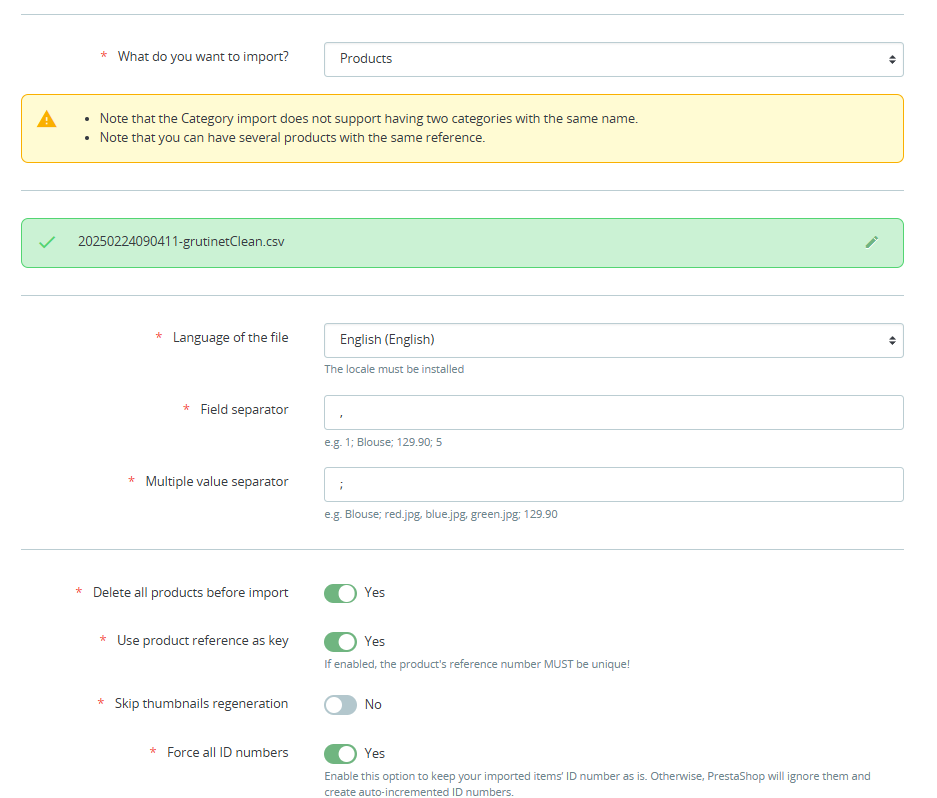Click the Field separator input field
This screenshot has height=798, width=937.
pos(613,413)
